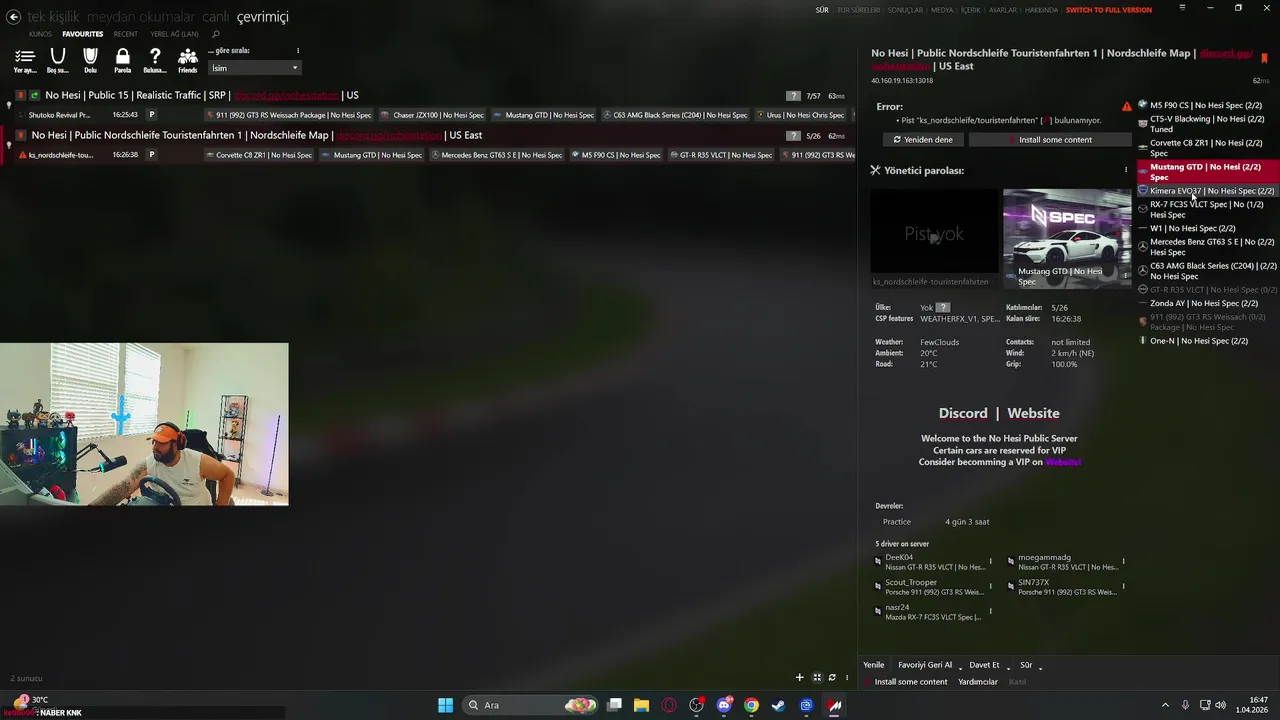Toggle the 'Dolu' full servers filter
Image resolution: width=1280 pixels, height=720 pixels.
(90, 60)
